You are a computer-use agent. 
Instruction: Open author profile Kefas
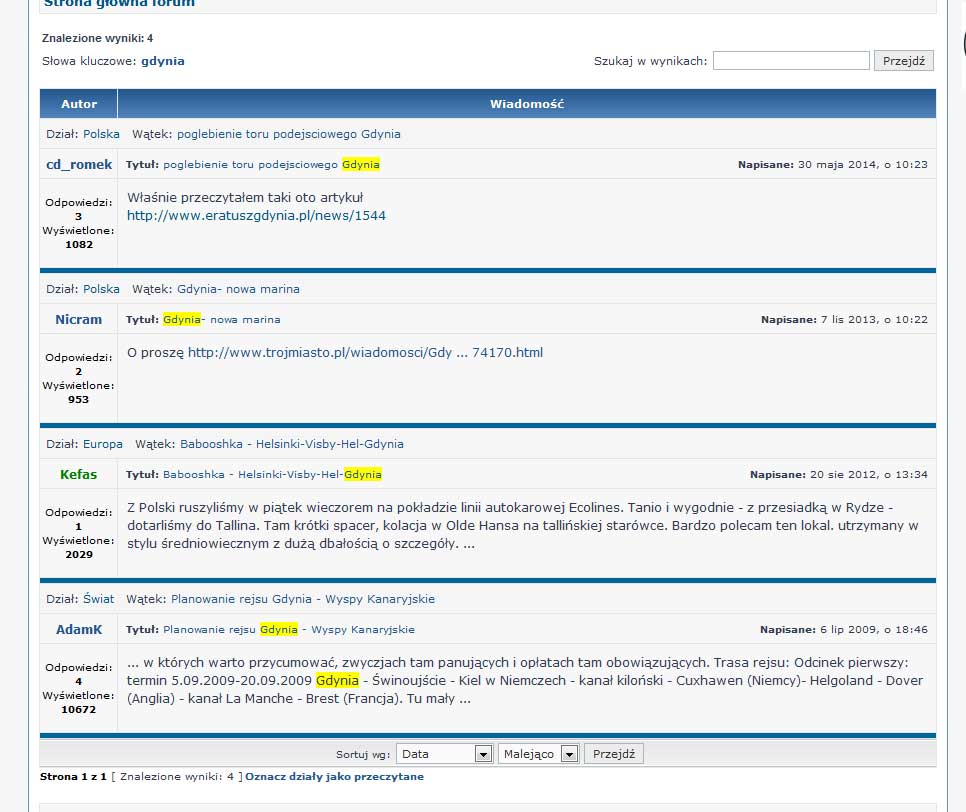point(79,474)
